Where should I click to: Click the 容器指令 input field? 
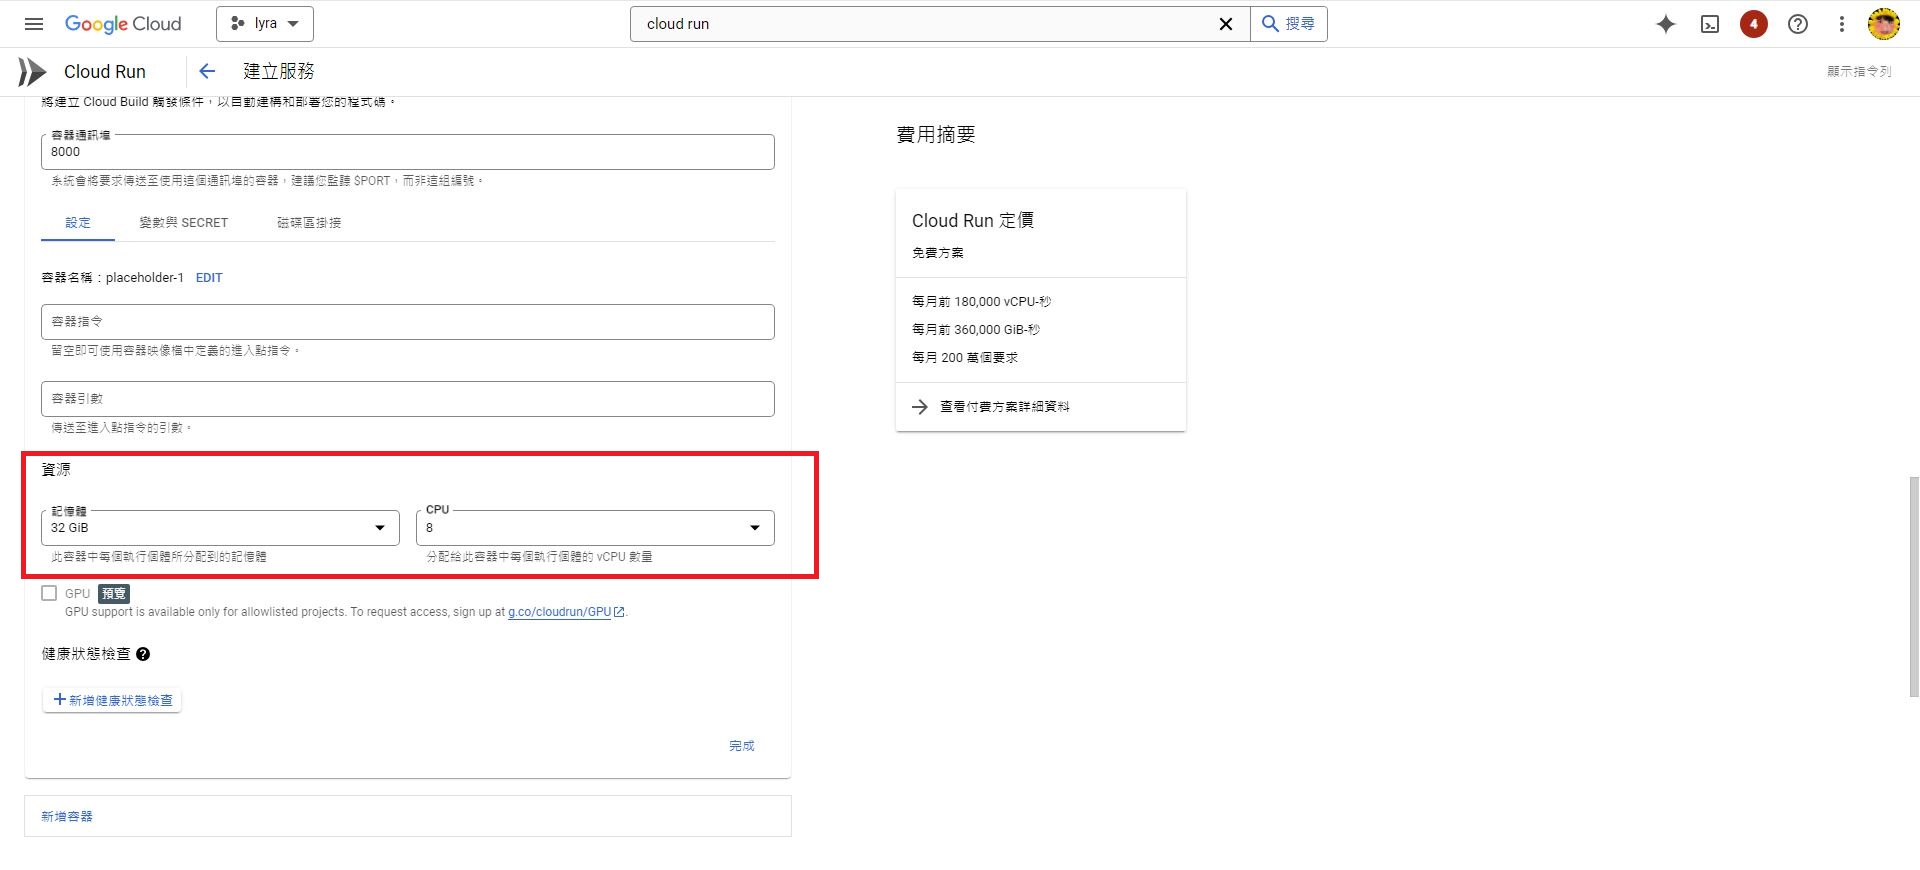pyautogui.click(x=408, y=322)
